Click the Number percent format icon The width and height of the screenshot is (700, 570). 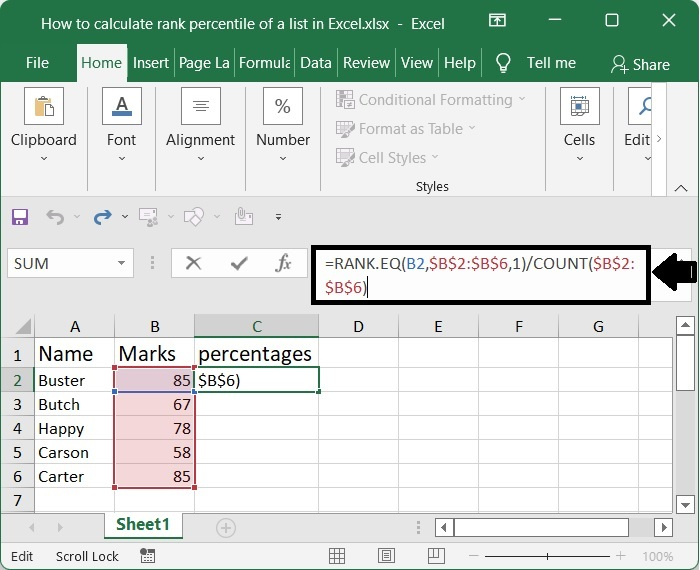[x=283, y=106]
